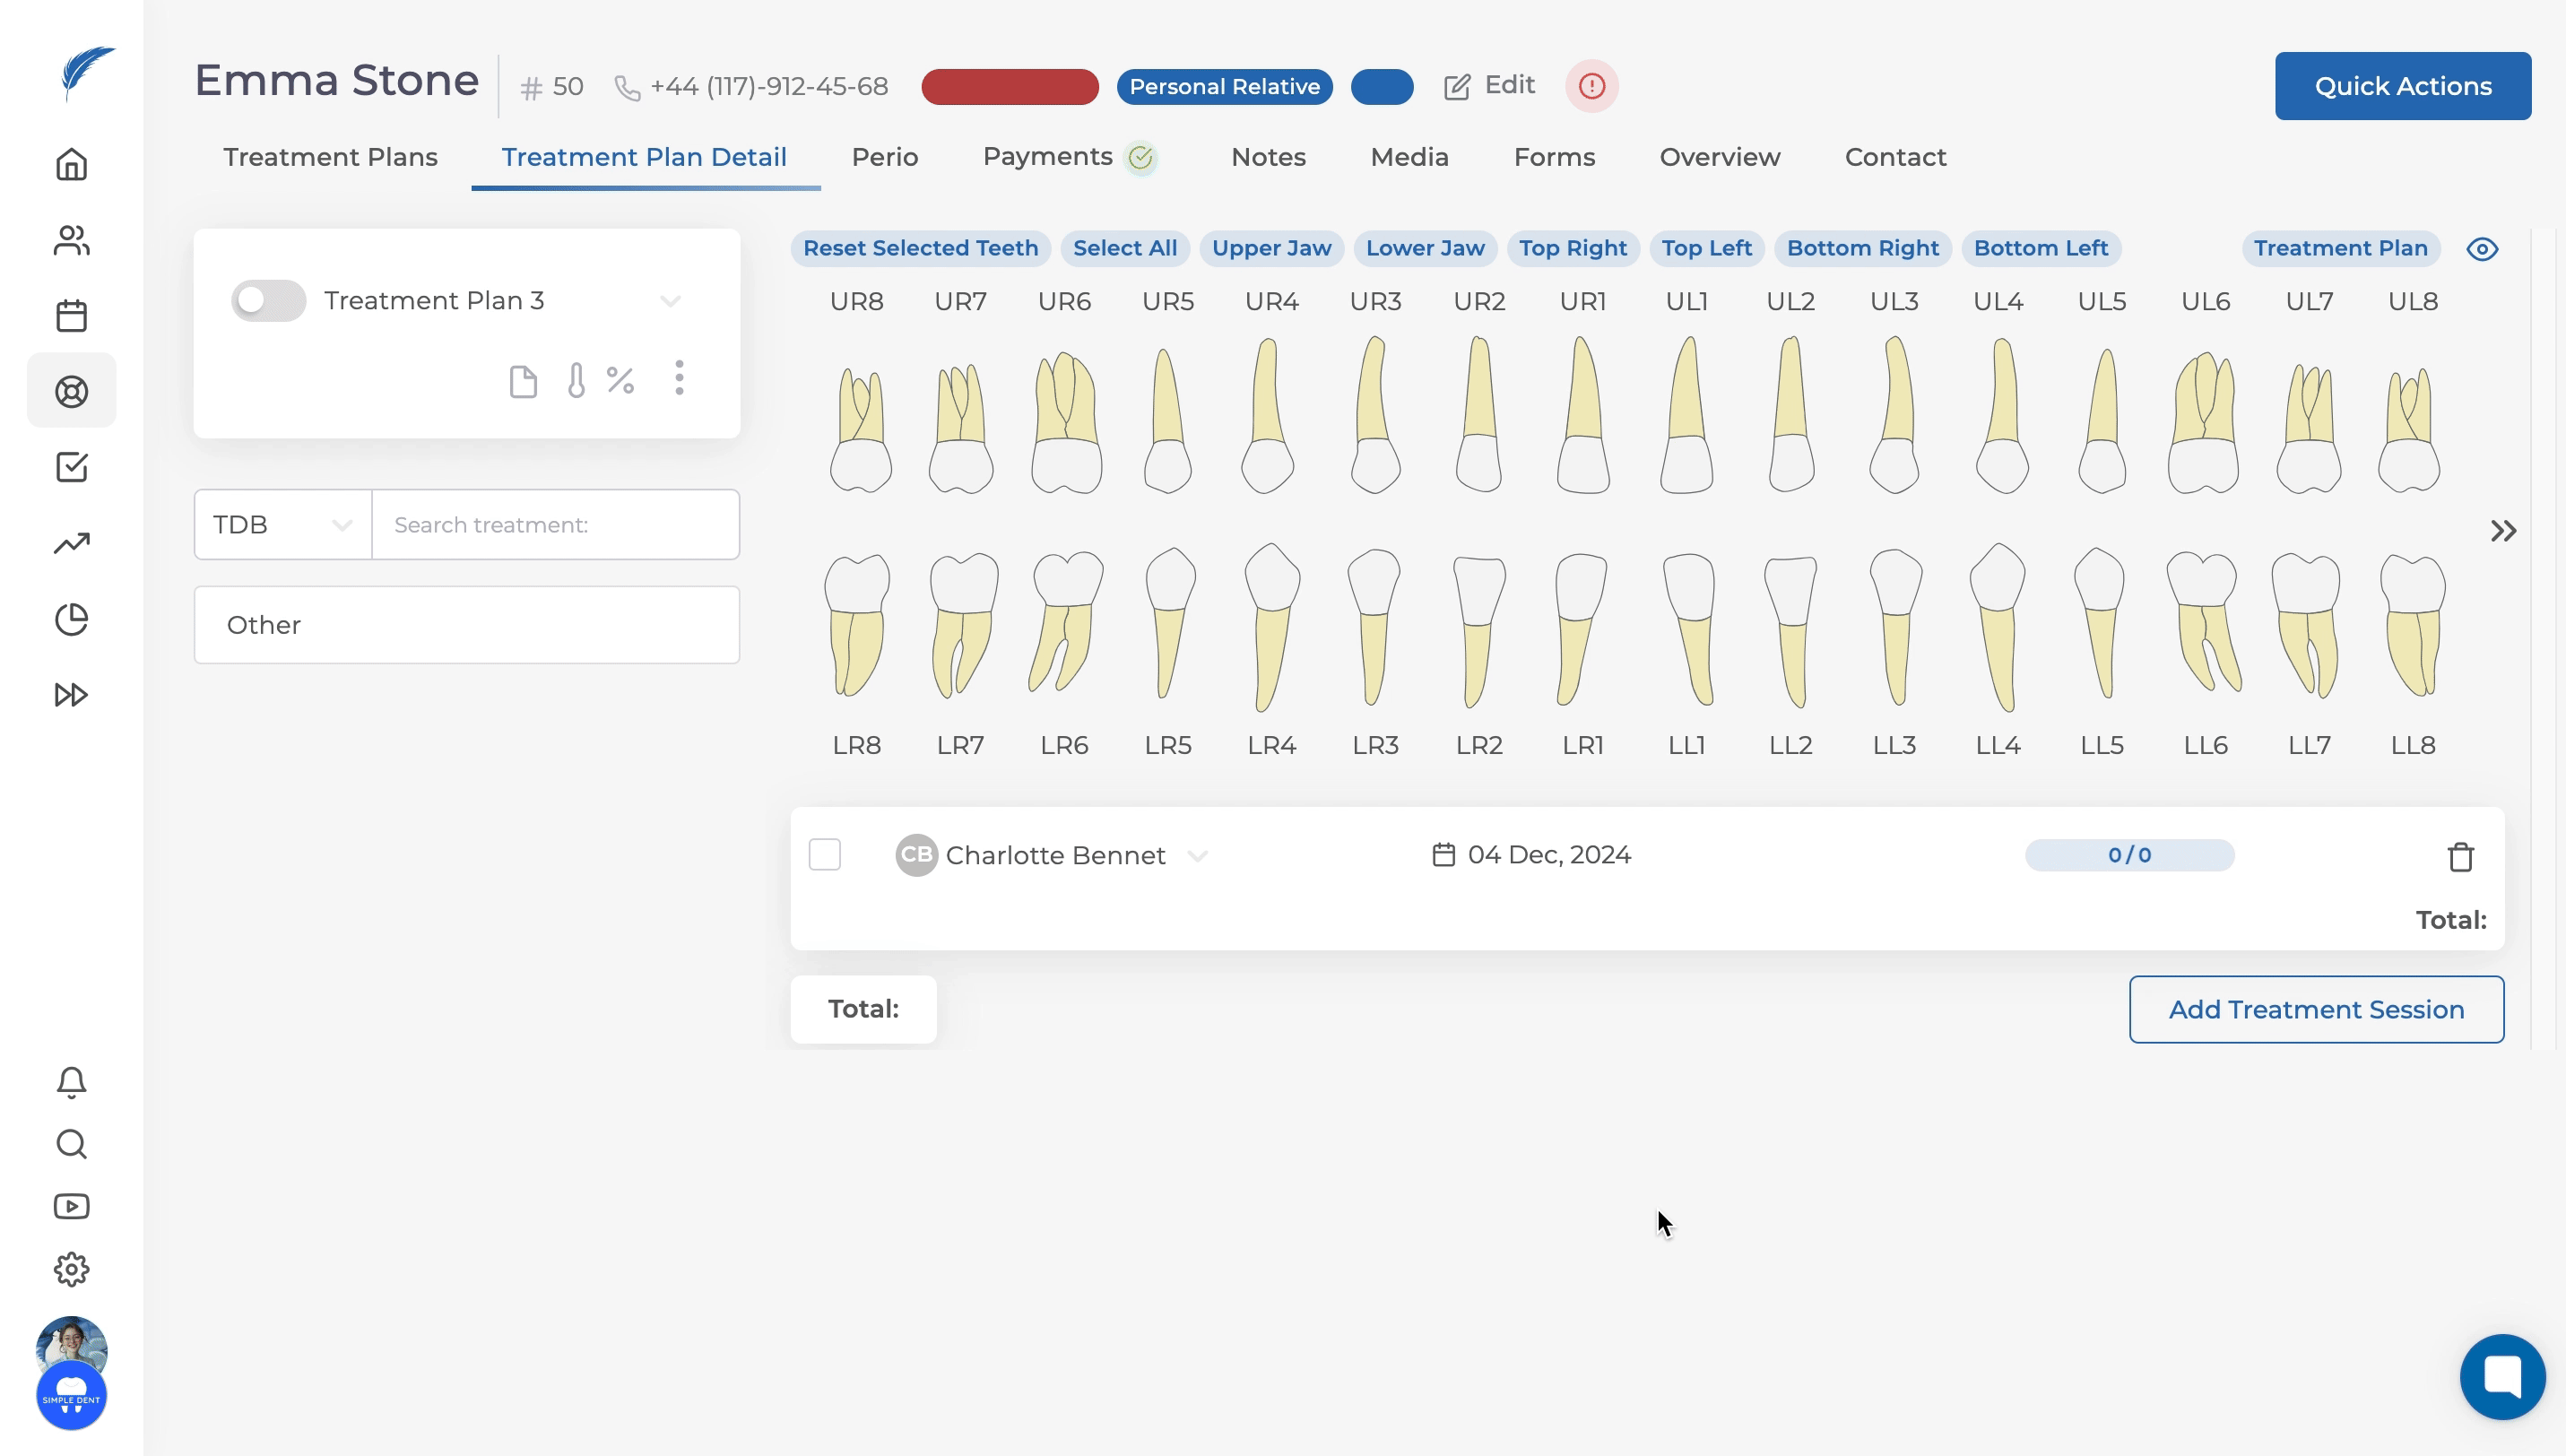Click the Quick Actions button
Viewport: 2566px width, 1456px height.
click(x=2402, y=86)
